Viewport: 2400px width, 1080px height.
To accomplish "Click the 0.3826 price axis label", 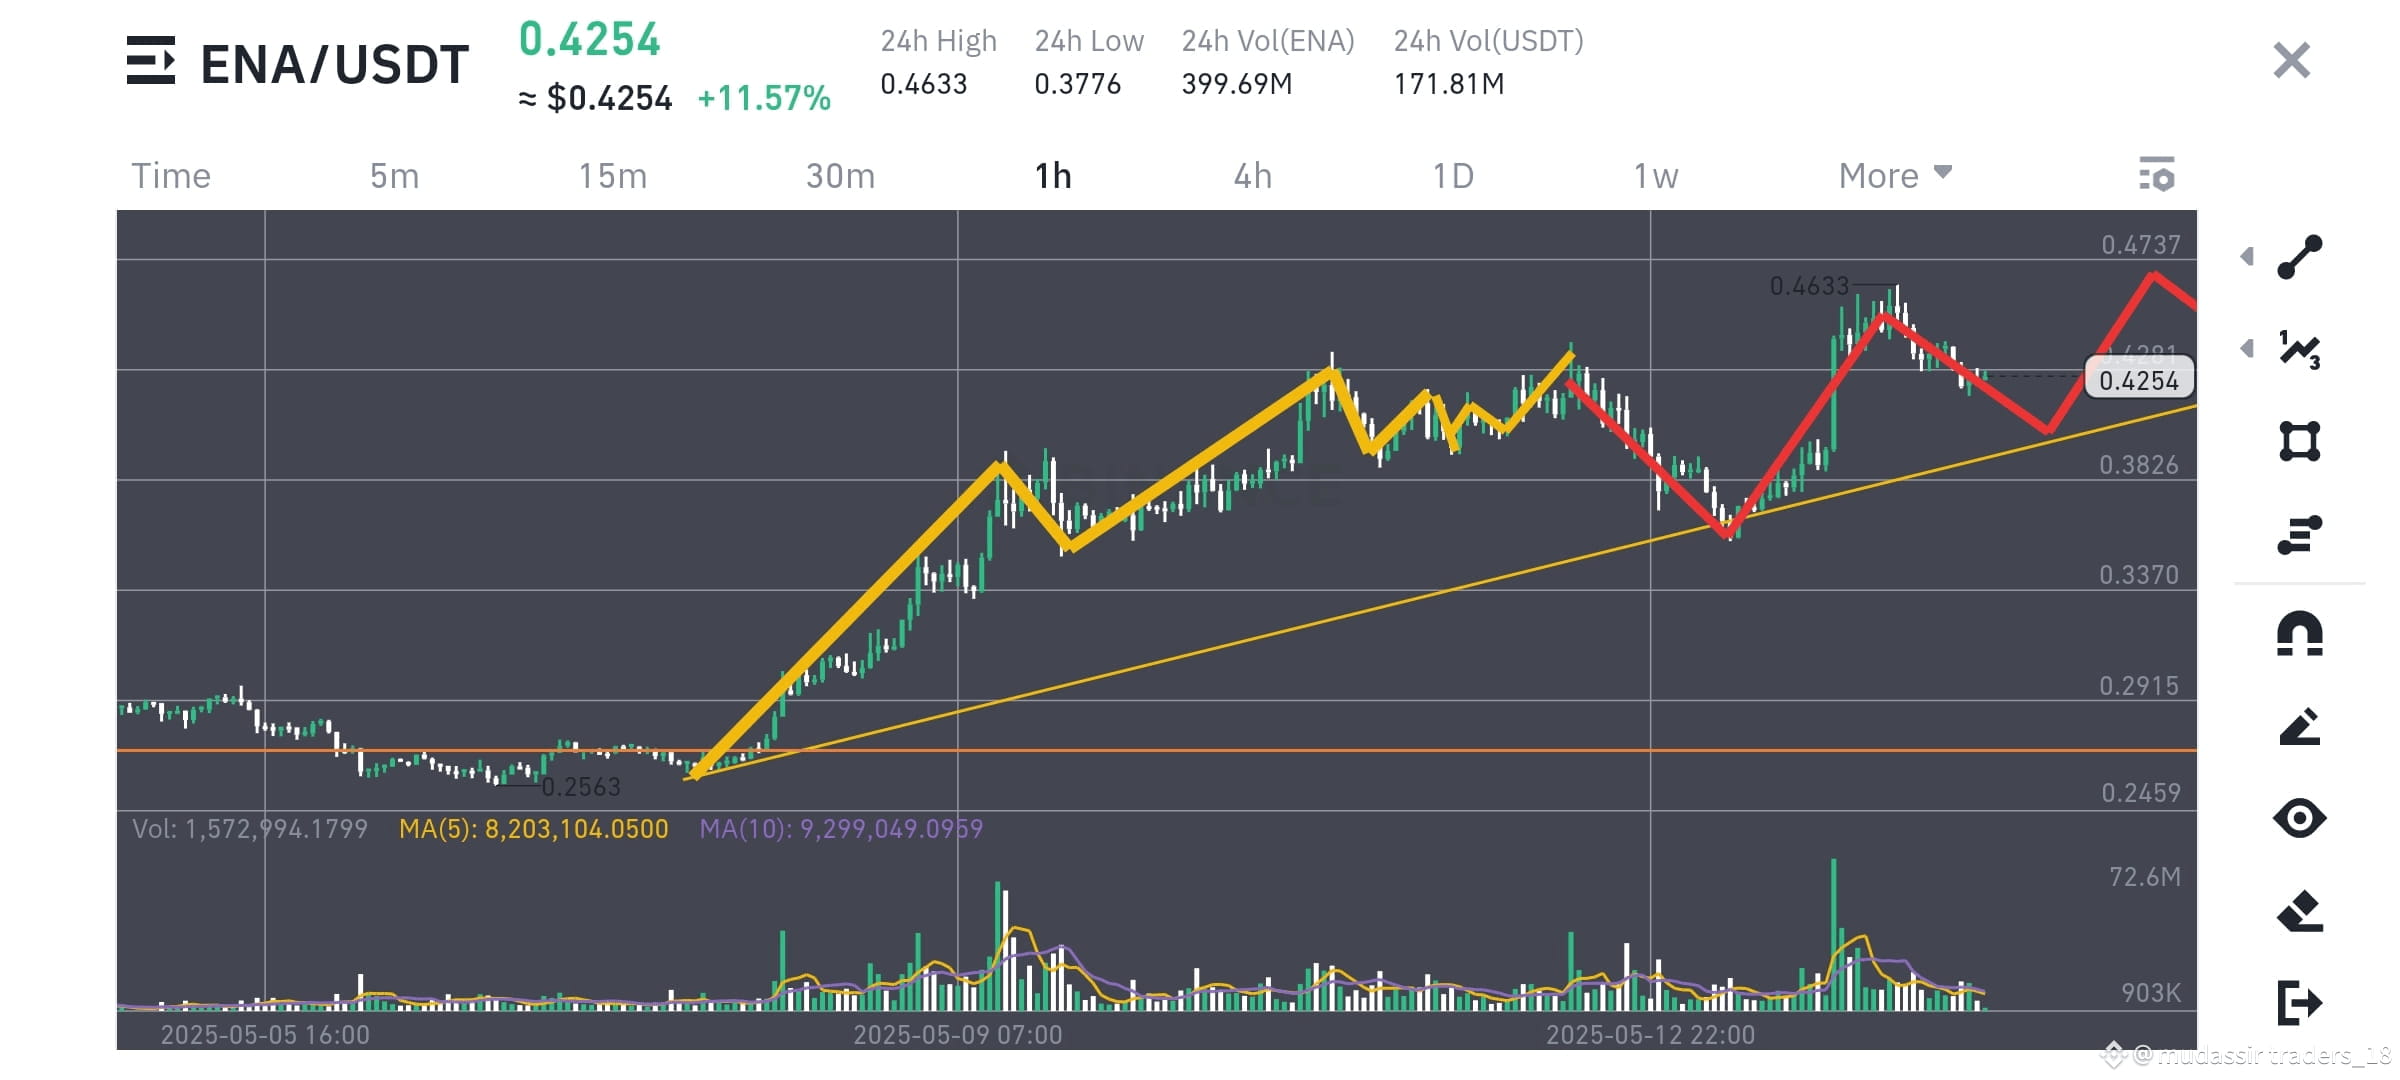I will [x=2139, y=465].
